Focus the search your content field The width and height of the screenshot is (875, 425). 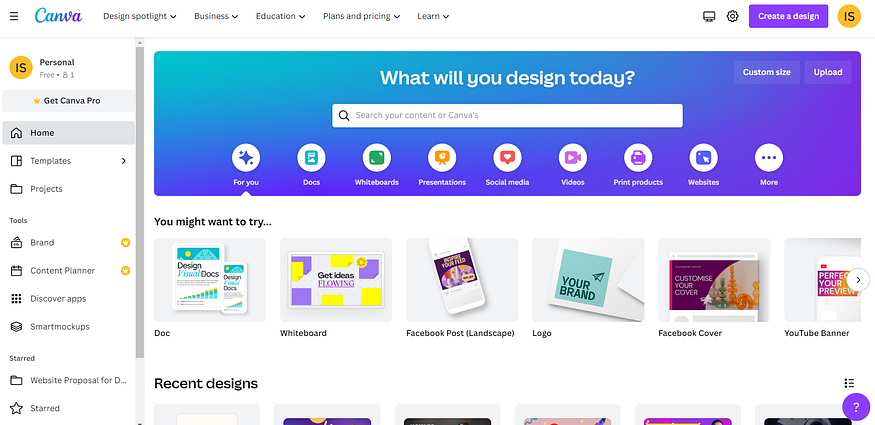pos(507,115)
